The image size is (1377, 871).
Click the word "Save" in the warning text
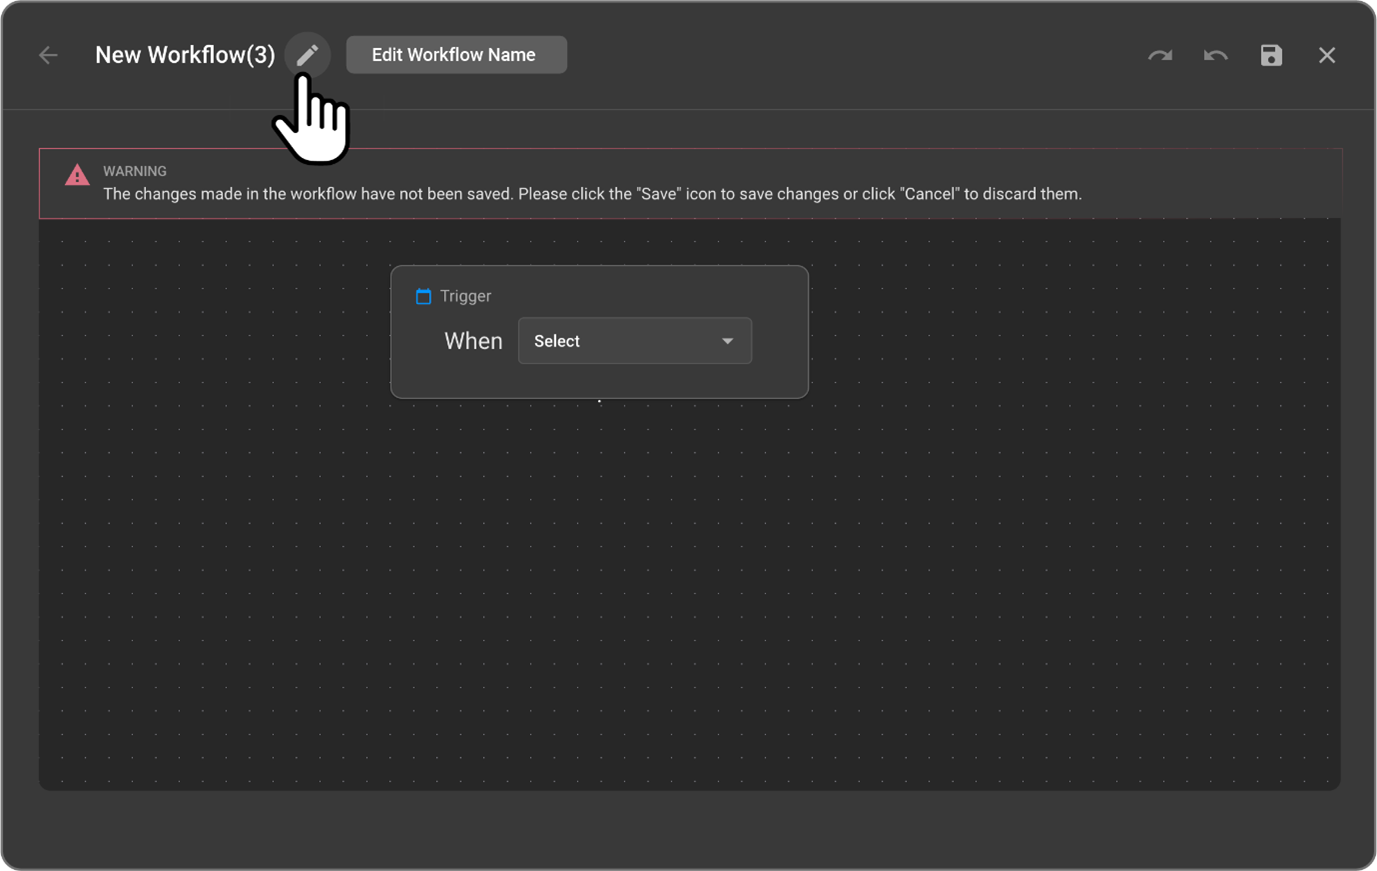pos(658,194)
